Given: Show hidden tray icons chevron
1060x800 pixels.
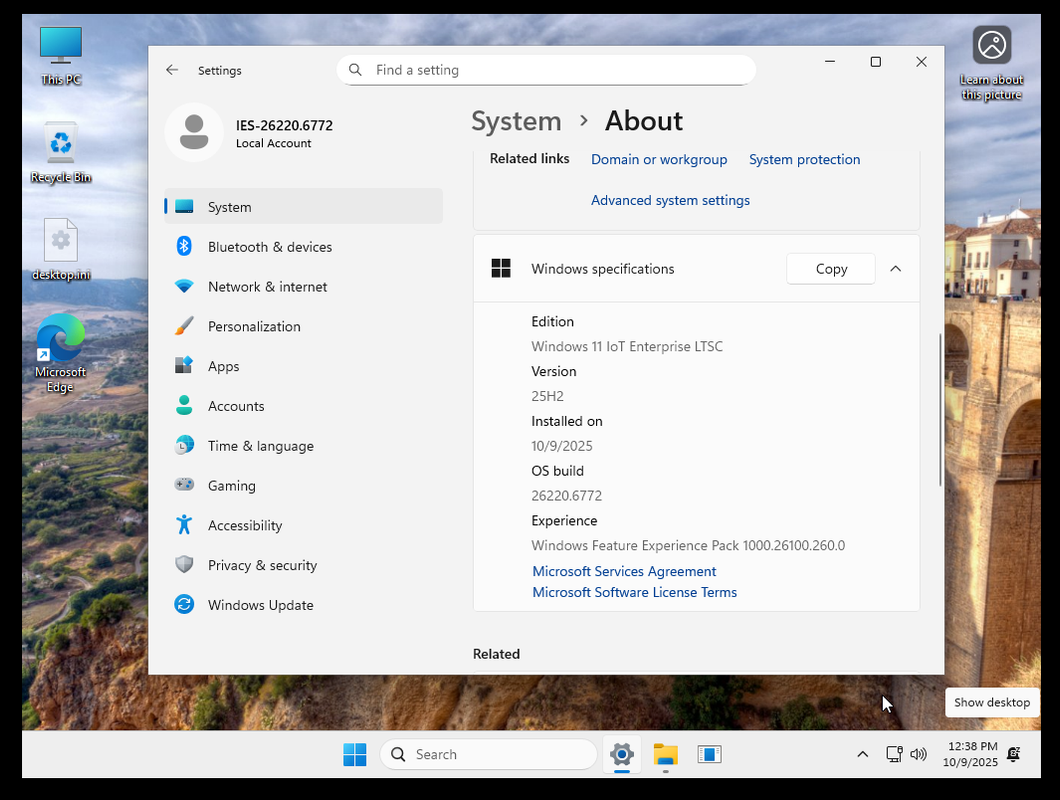Looking at the screenshot, I should pyautogui.click(x=863, y=753).
